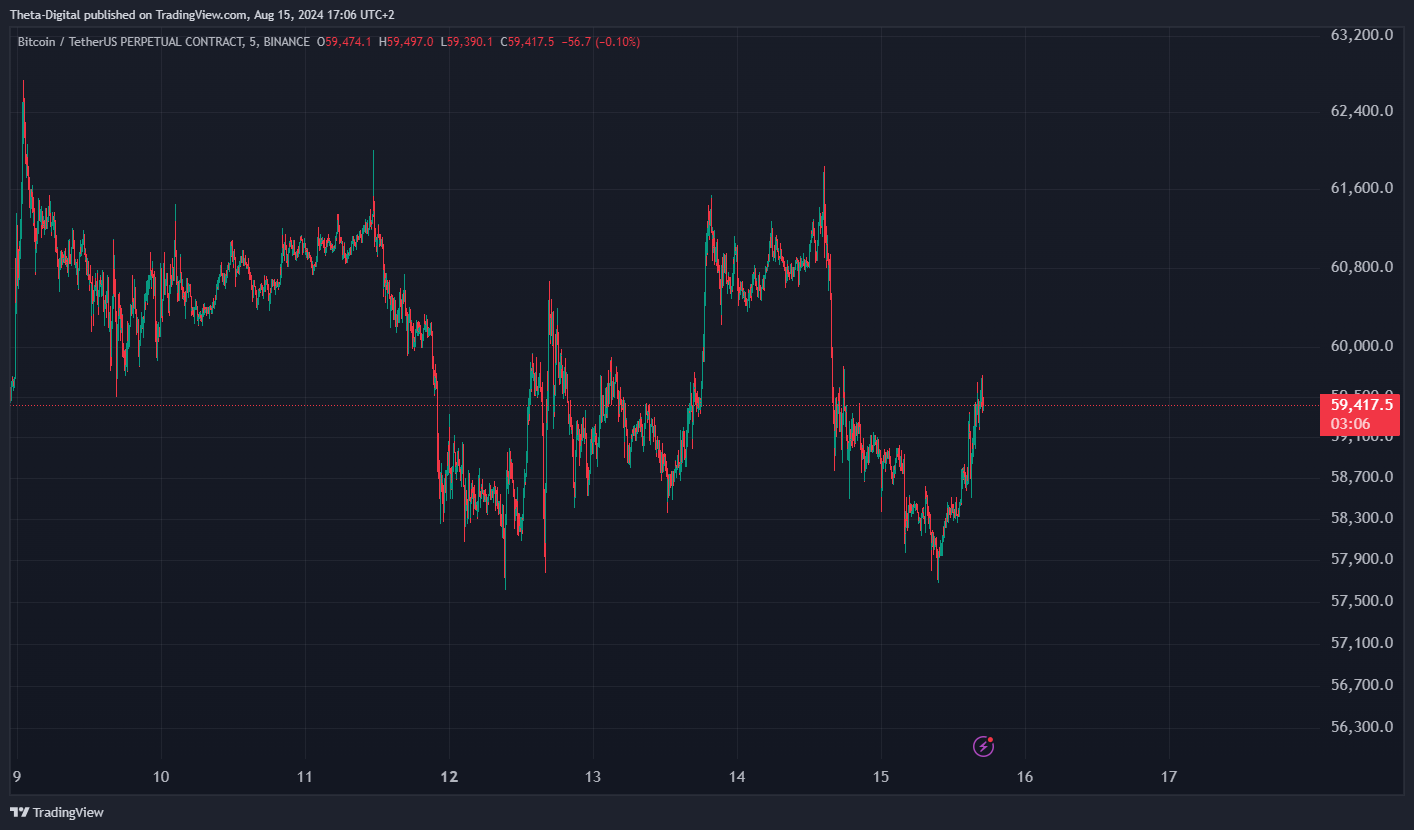The height and width of the screenshot is (830, 1414).
Task: Click the 58,700.0 price axis label
Action: coord(1362,476)
